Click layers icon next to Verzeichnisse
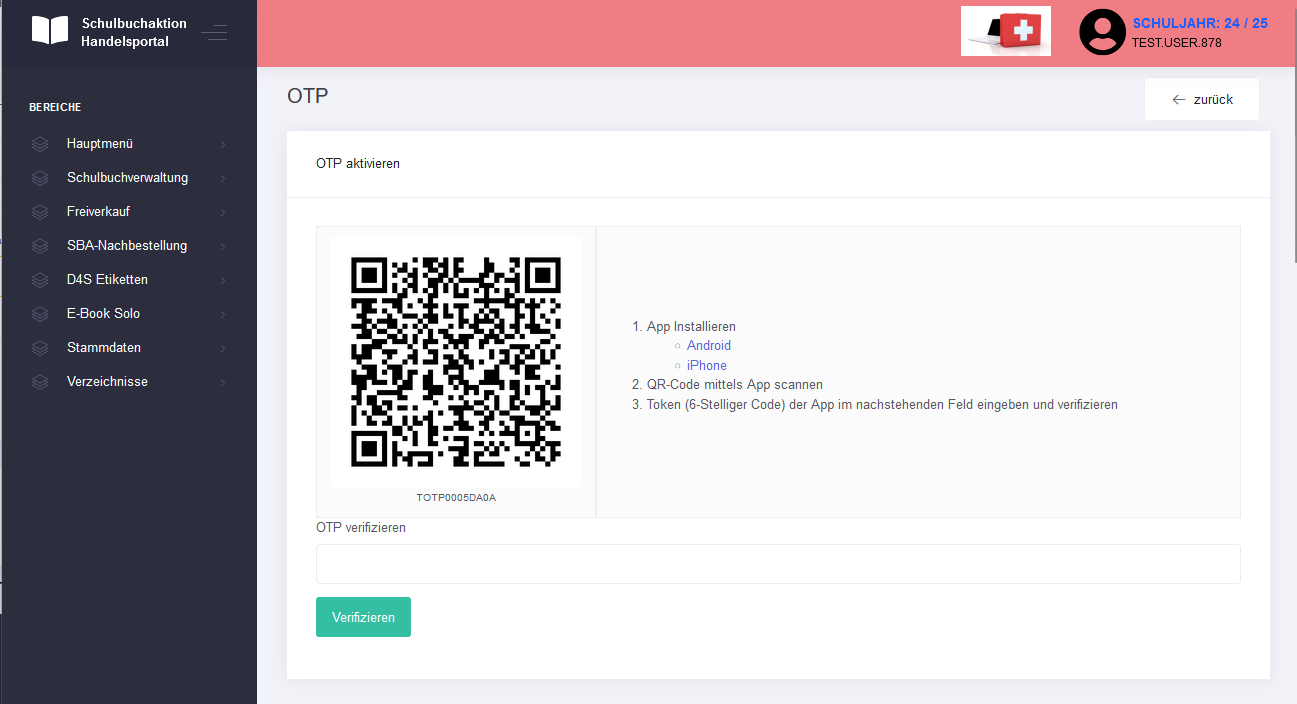 [40, 382]
